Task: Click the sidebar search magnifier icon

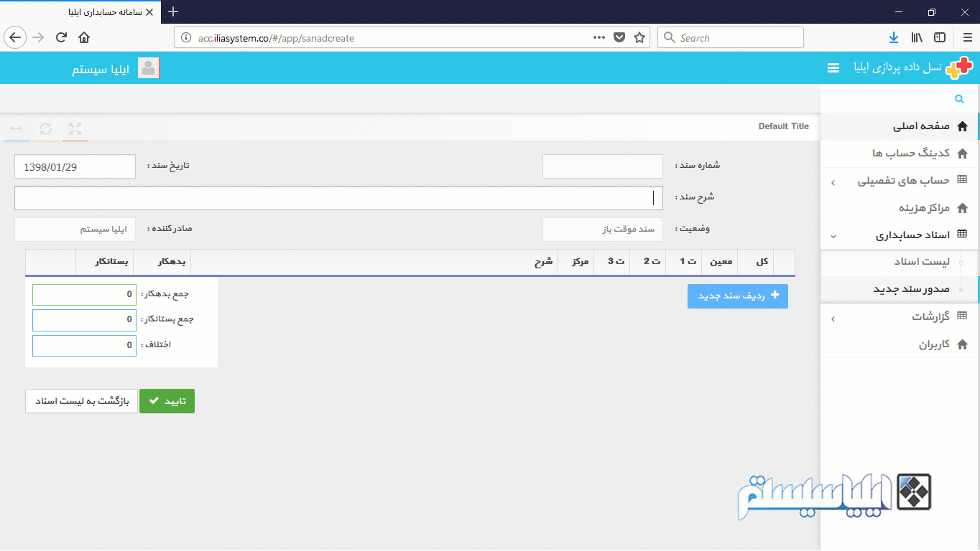Action: click(959, 99)
